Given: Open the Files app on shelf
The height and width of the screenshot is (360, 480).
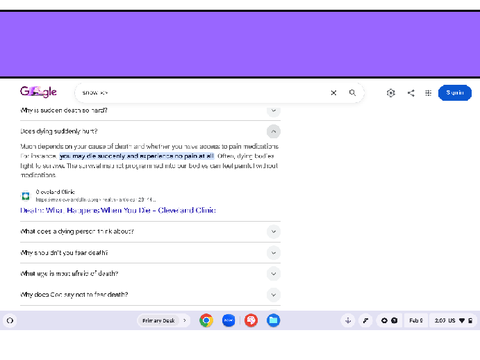Looking at the screenshot, I should coord(273,321).
